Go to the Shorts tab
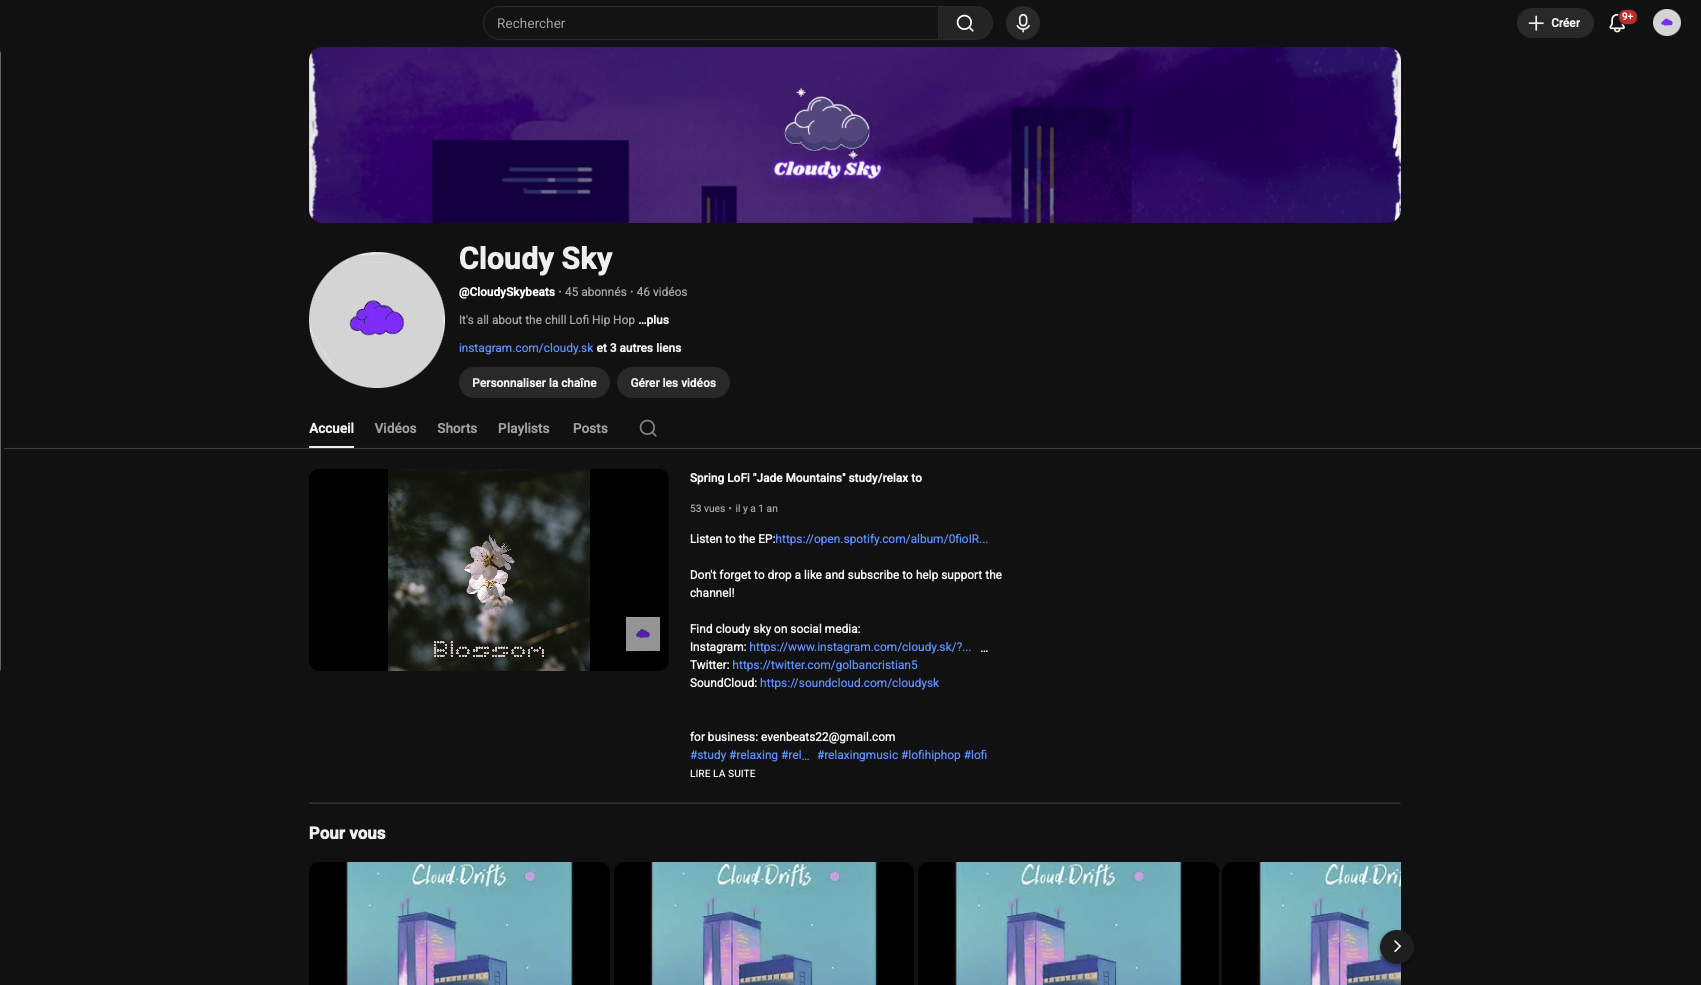The width and height of the screenshot is (1701, 985). tap(457, 428)
